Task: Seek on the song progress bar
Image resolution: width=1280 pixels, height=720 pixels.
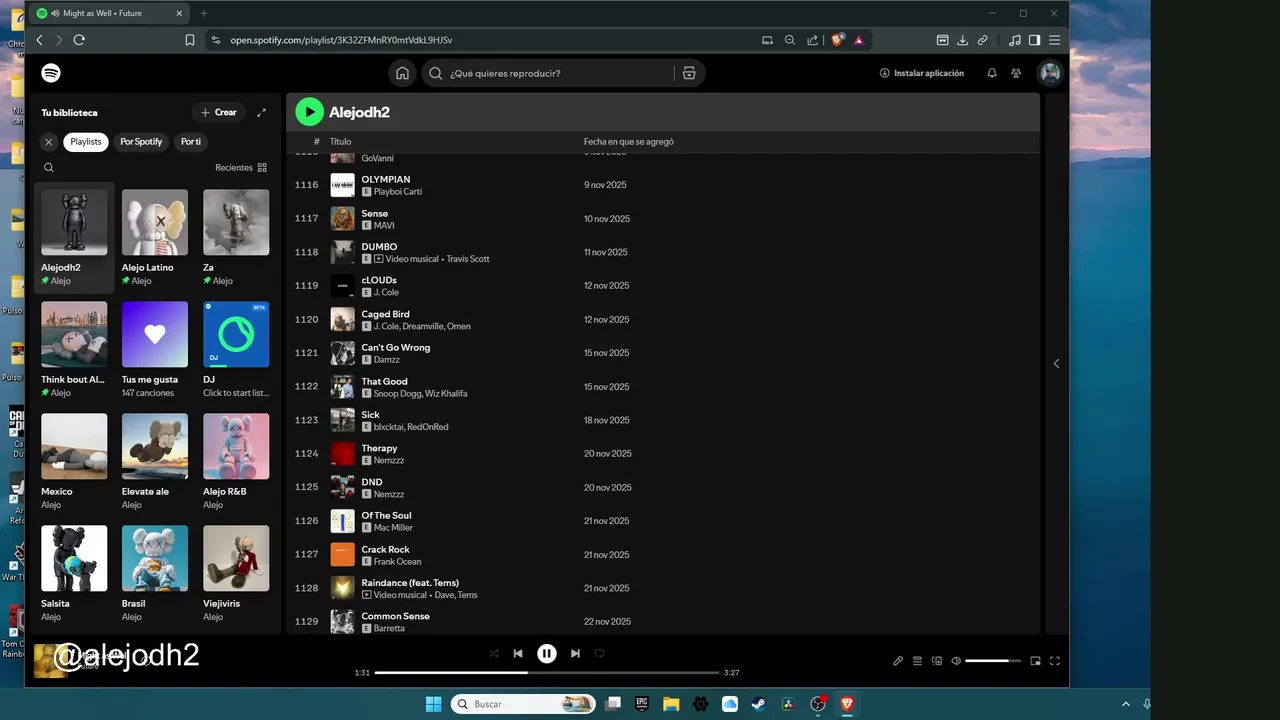Action: pos(546,673)
